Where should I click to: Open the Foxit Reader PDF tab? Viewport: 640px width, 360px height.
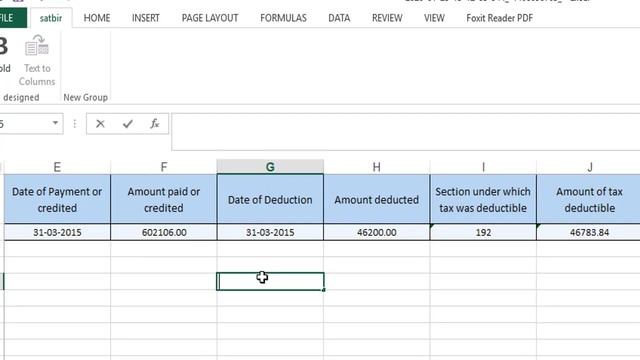499,18
